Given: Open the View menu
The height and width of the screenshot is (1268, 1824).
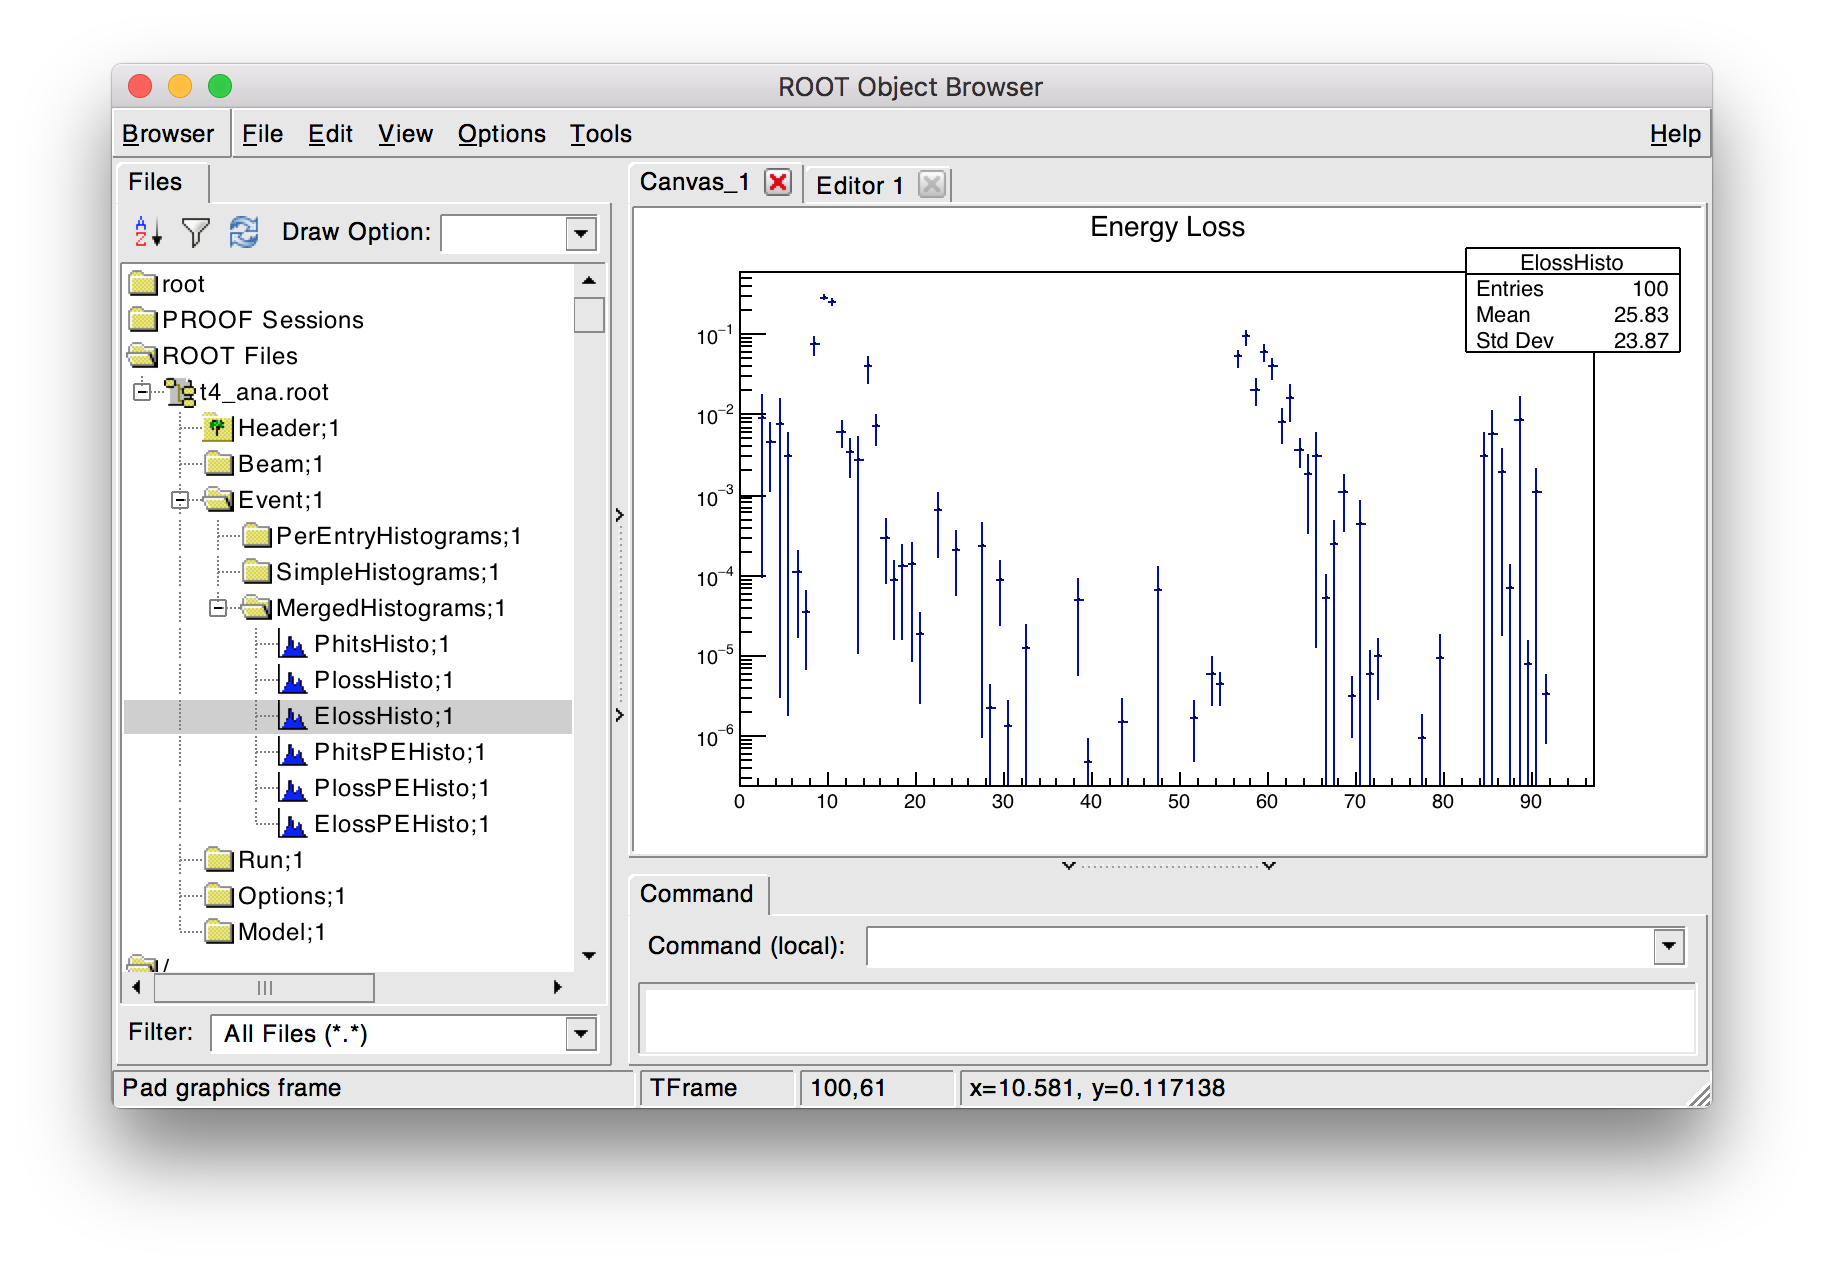Looking at the screenshot, I should pyautogui.click(x=405, y=134).
